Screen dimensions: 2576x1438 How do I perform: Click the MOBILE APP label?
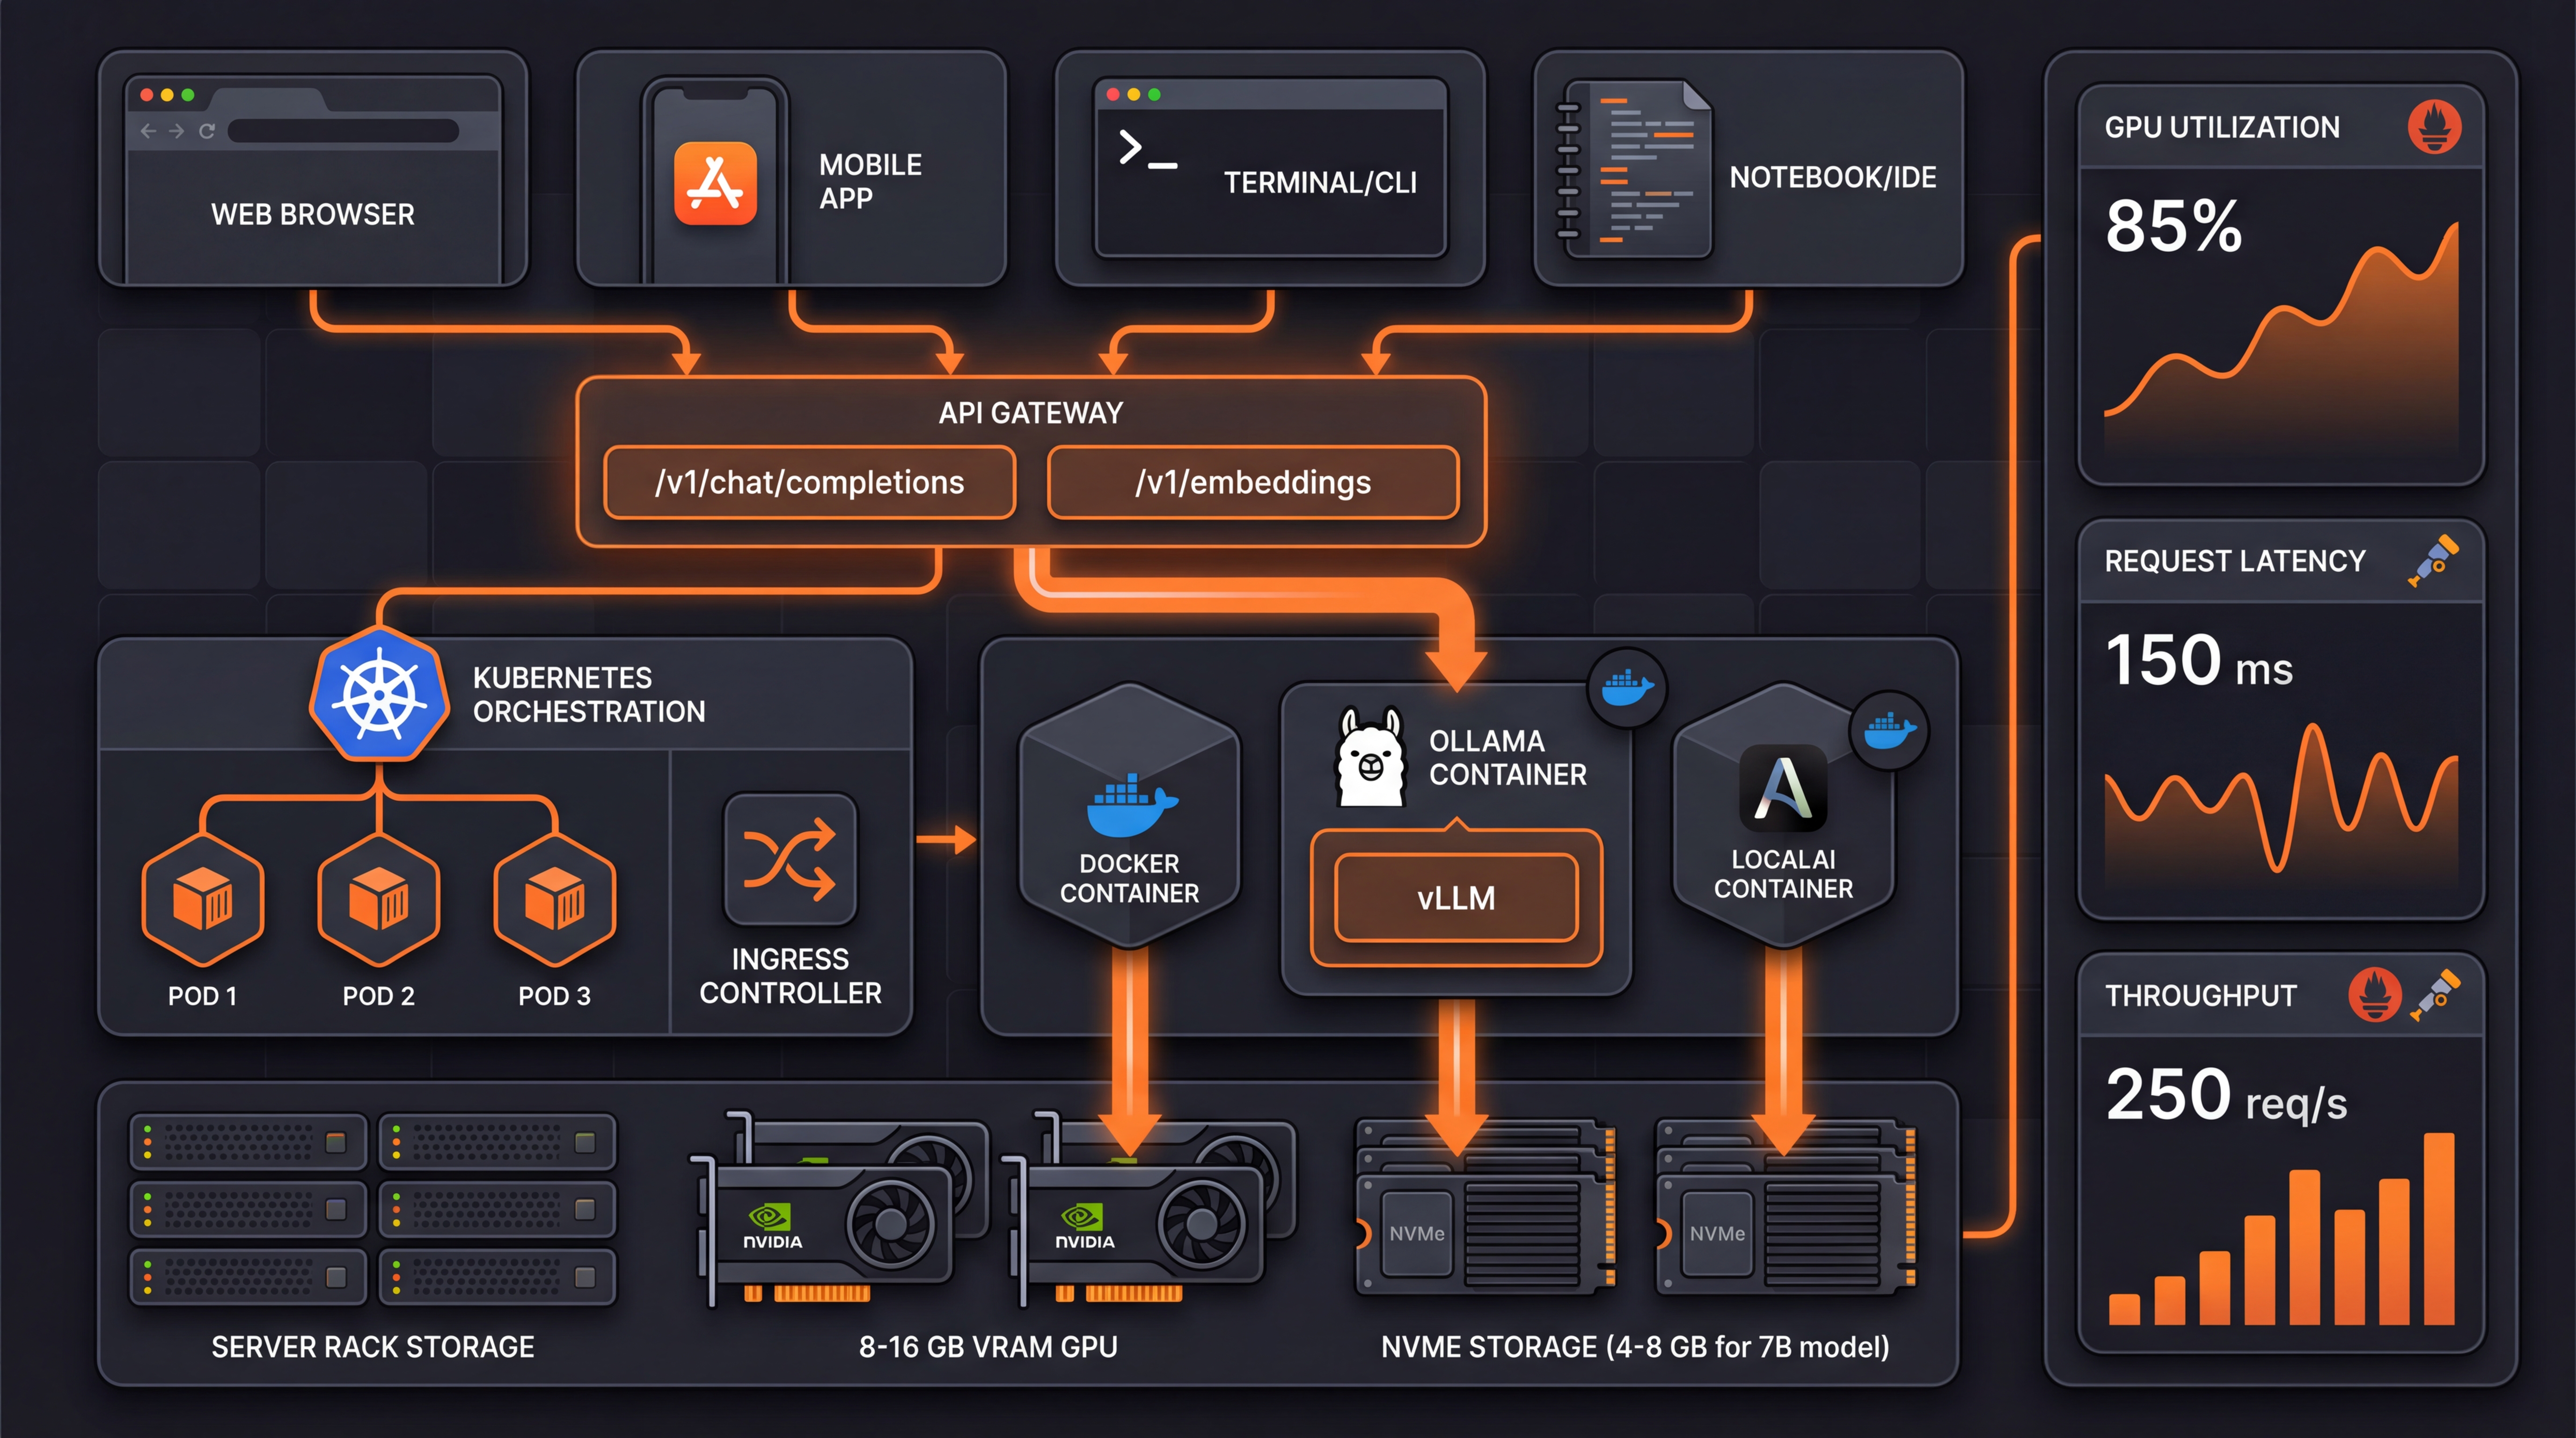tap(870, 181)
